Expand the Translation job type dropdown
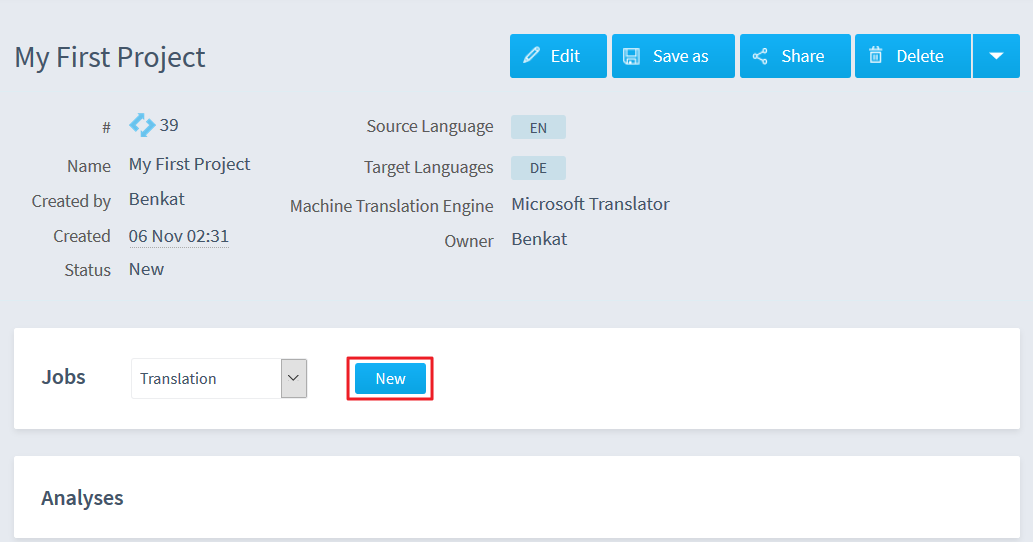 pyautogui.click(x=294, y=378)
